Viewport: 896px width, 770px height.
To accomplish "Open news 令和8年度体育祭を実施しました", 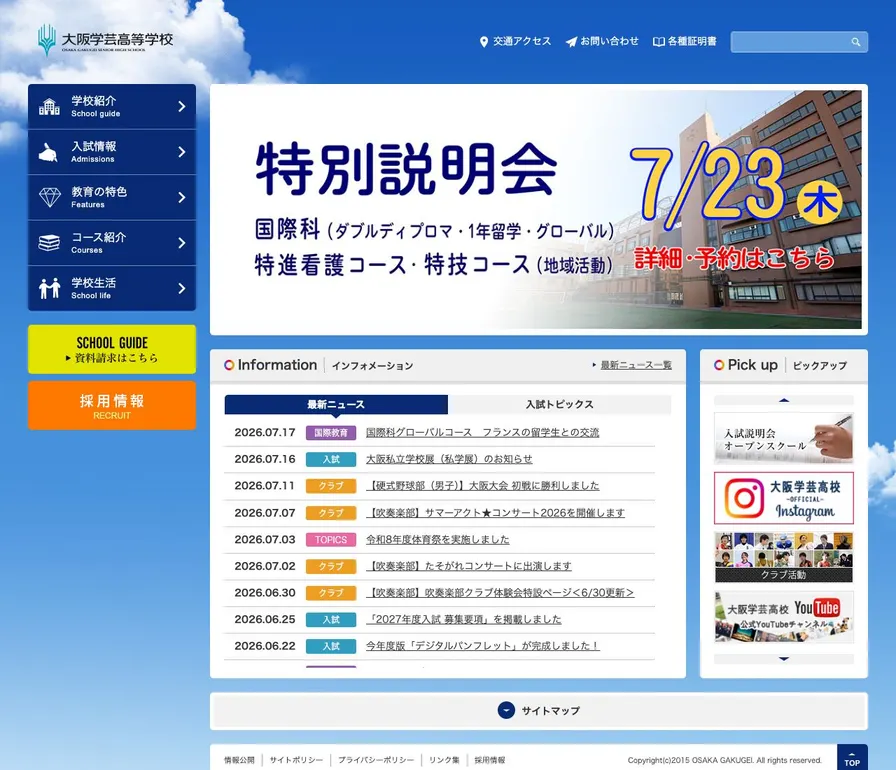I will pyautogui.click(x=438, y=539).
